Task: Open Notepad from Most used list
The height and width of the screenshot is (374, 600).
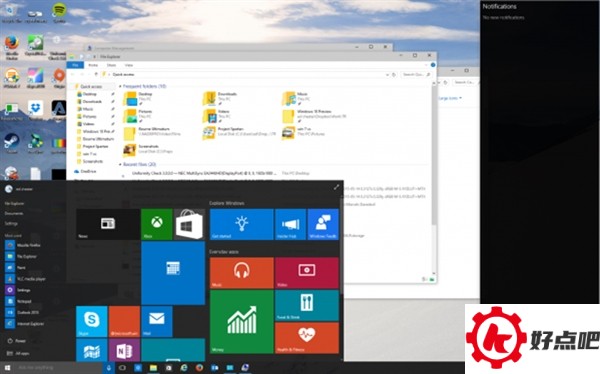Action: (18, 301)
